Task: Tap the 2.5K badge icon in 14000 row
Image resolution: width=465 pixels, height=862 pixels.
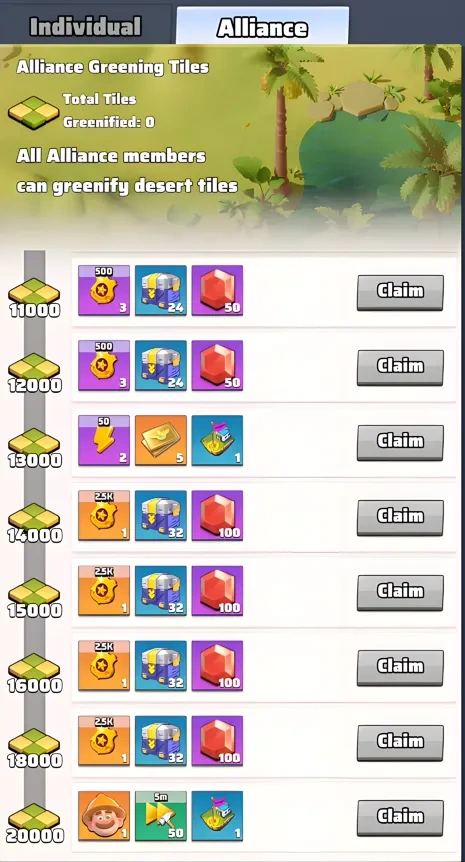Action: (x=104, y=516)
